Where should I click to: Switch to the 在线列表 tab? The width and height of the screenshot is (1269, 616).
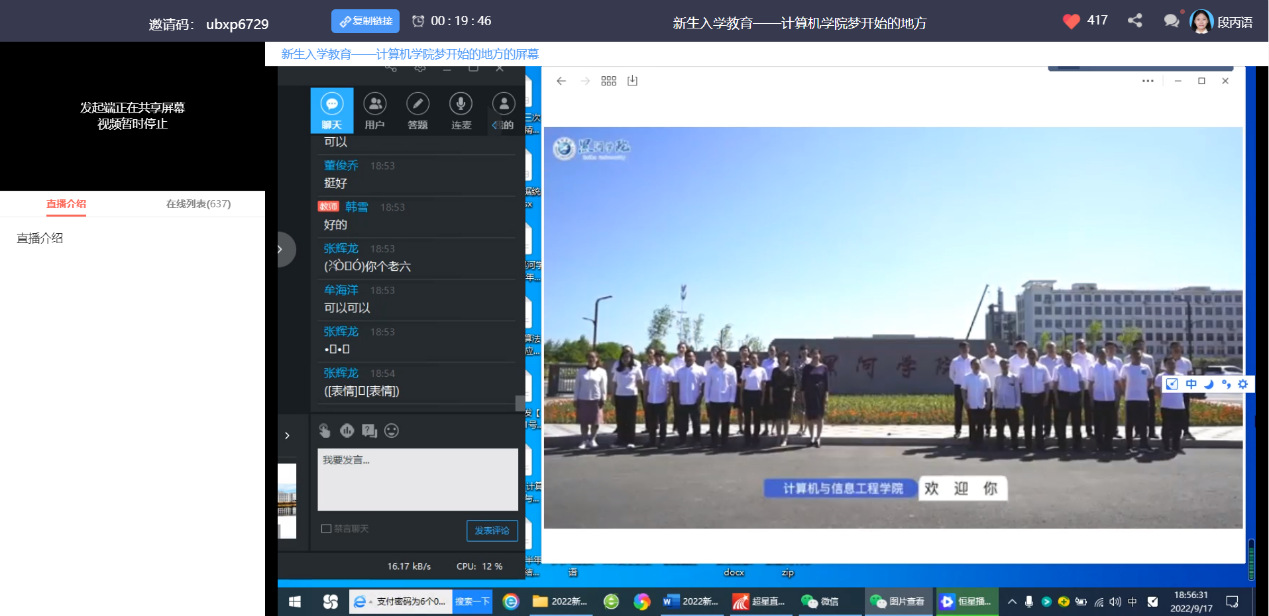[x=198, y=204]
